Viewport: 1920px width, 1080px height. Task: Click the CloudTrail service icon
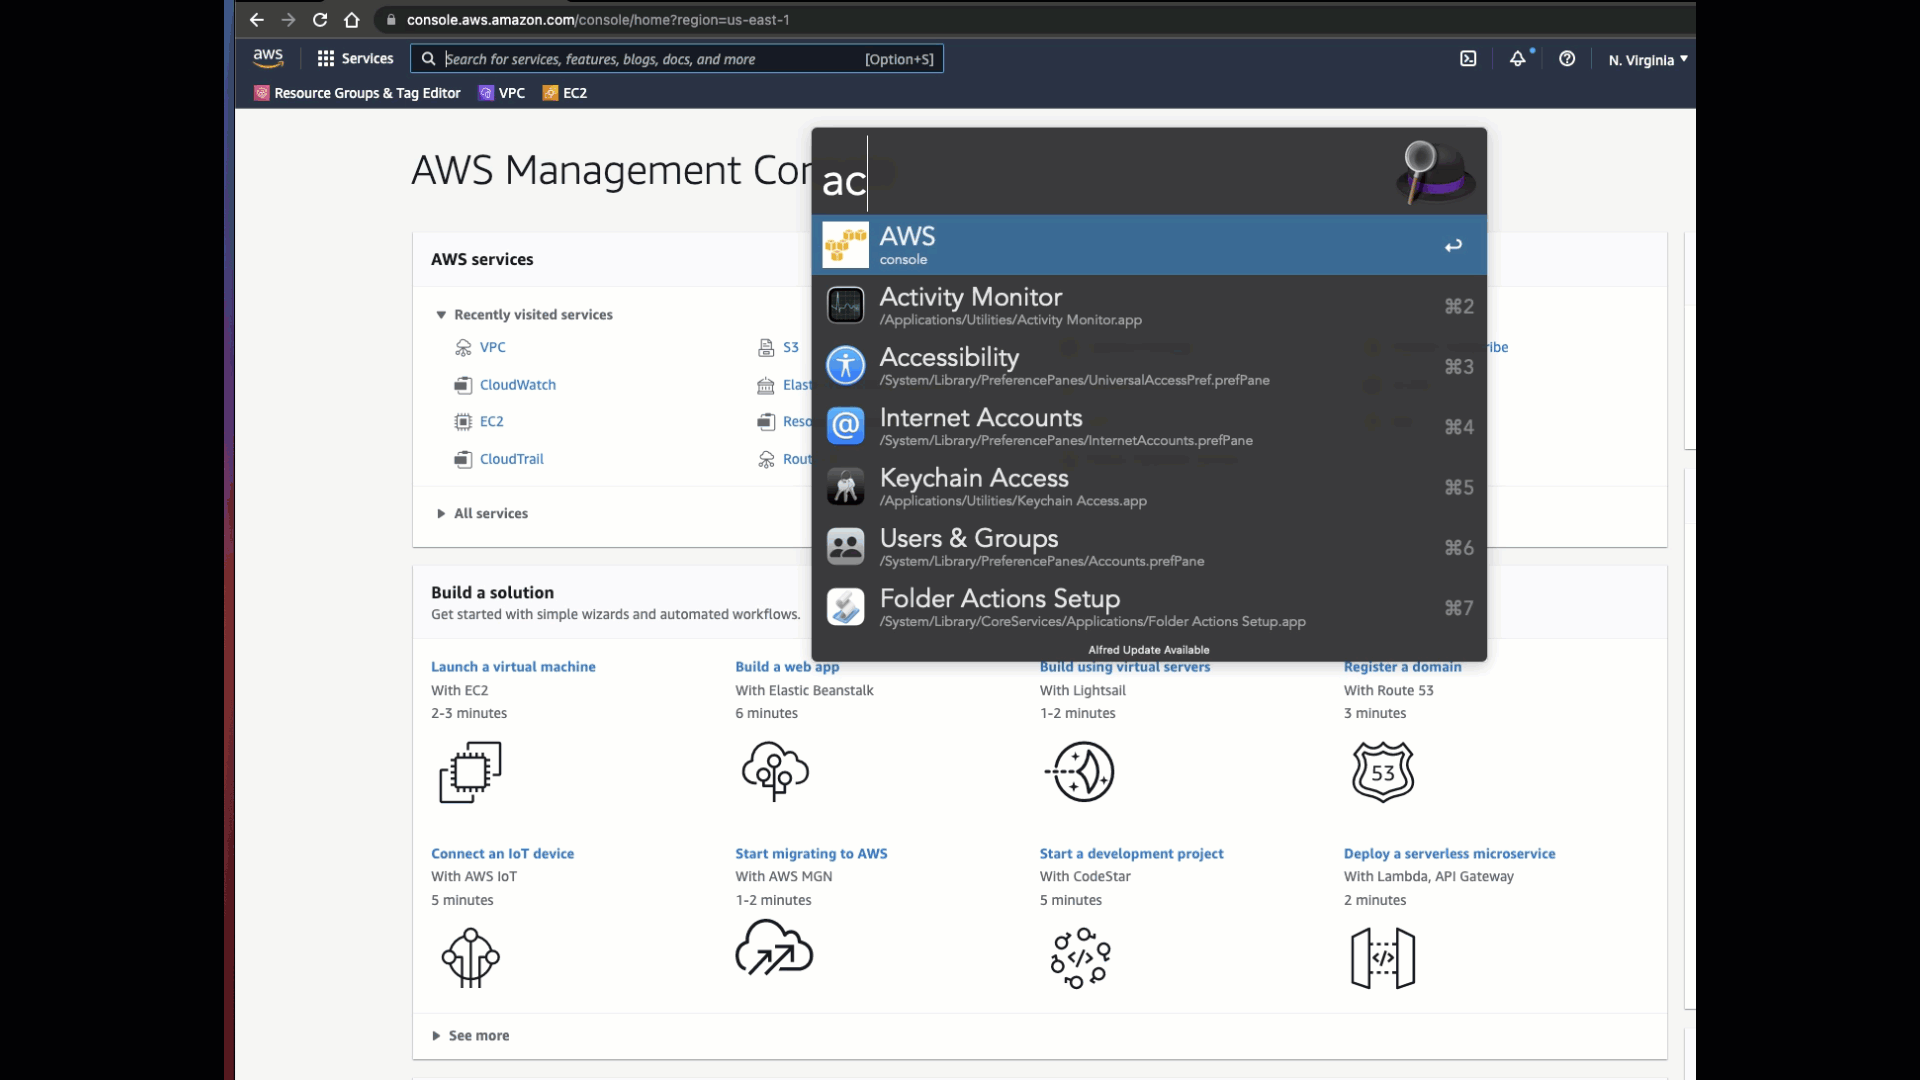click(x=463, y=459)
